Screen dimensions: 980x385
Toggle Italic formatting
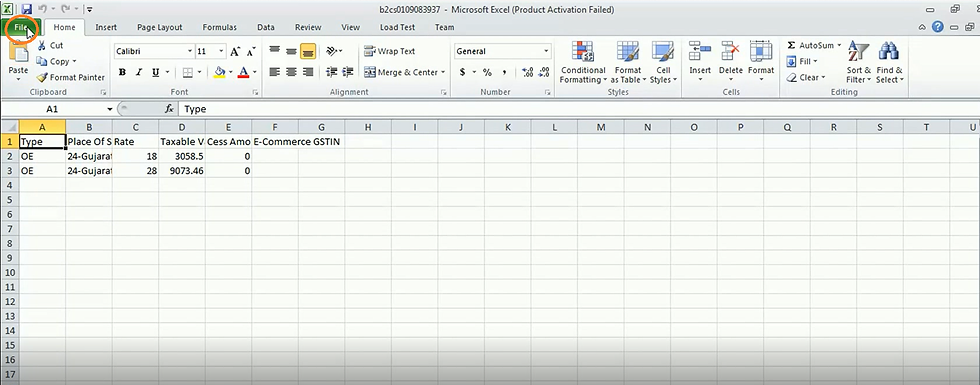point(139,72)
